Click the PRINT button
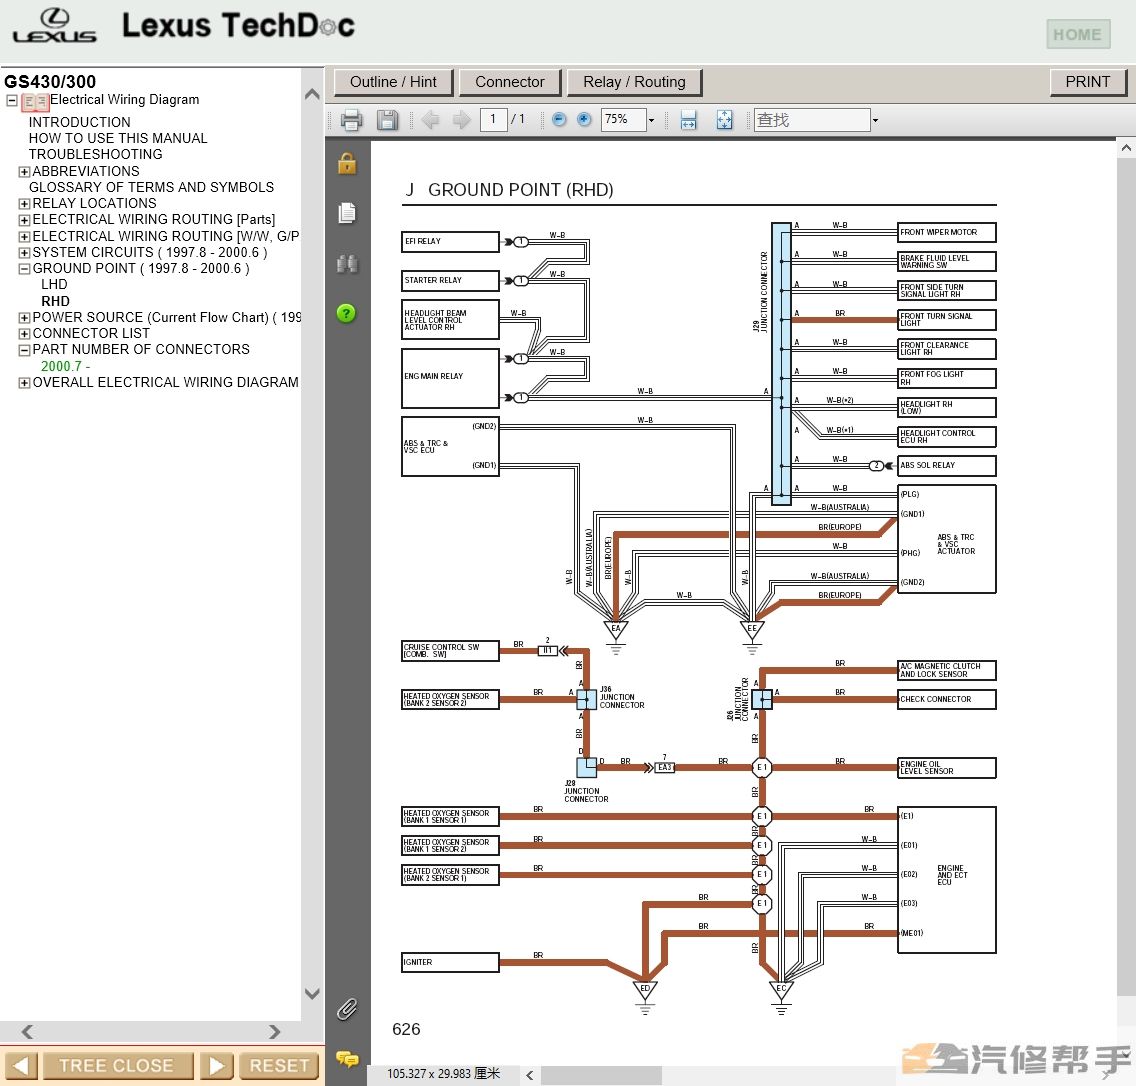Image resolution: width=1136 pixels, height=1086 pixels. click(x=1087, y=82)
